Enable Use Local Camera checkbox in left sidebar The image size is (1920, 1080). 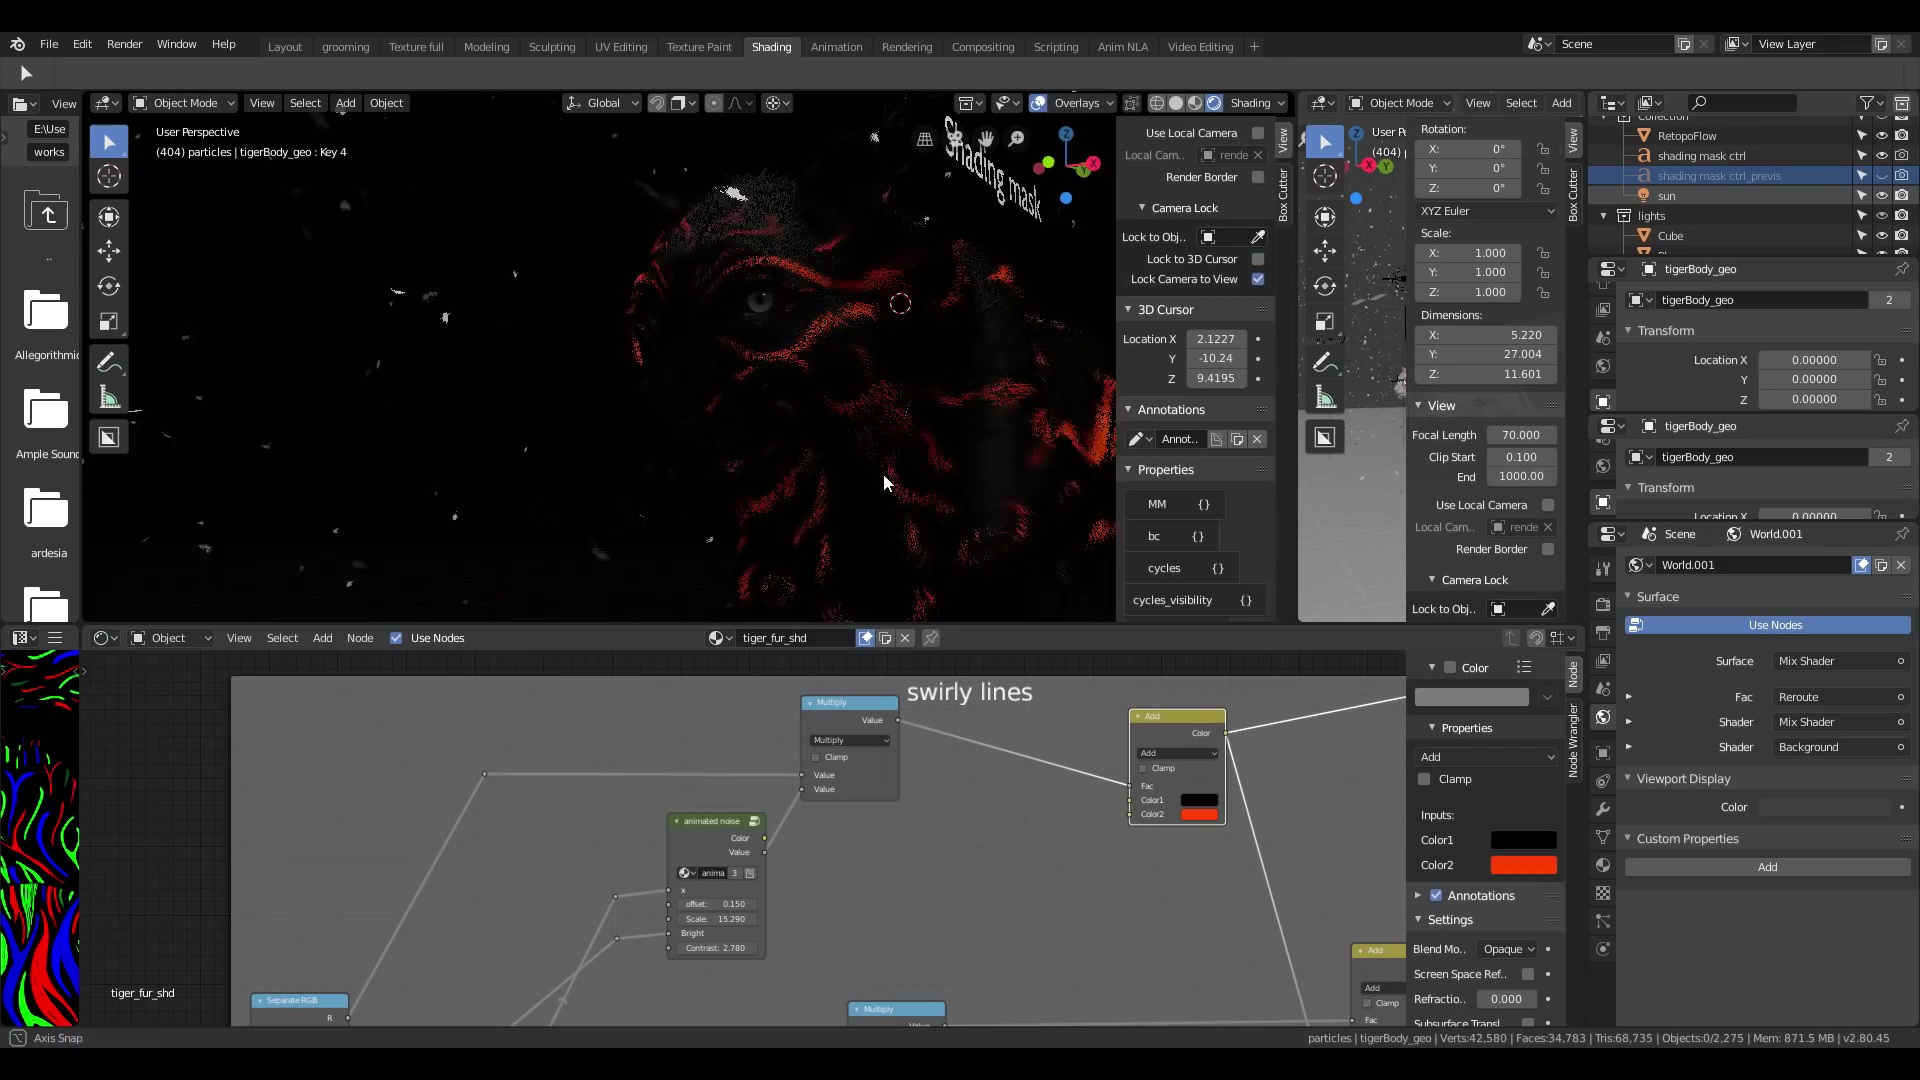click(x=1258, y=133)
